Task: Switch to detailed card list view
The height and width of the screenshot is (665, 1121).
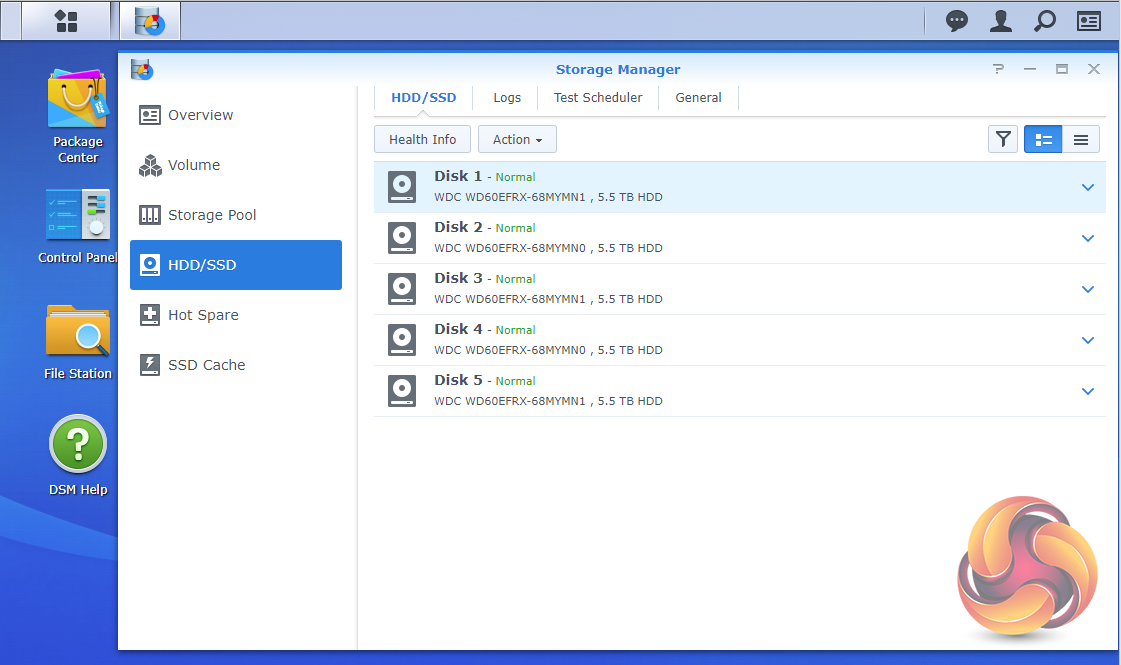Action: [x=1043, y=140]
